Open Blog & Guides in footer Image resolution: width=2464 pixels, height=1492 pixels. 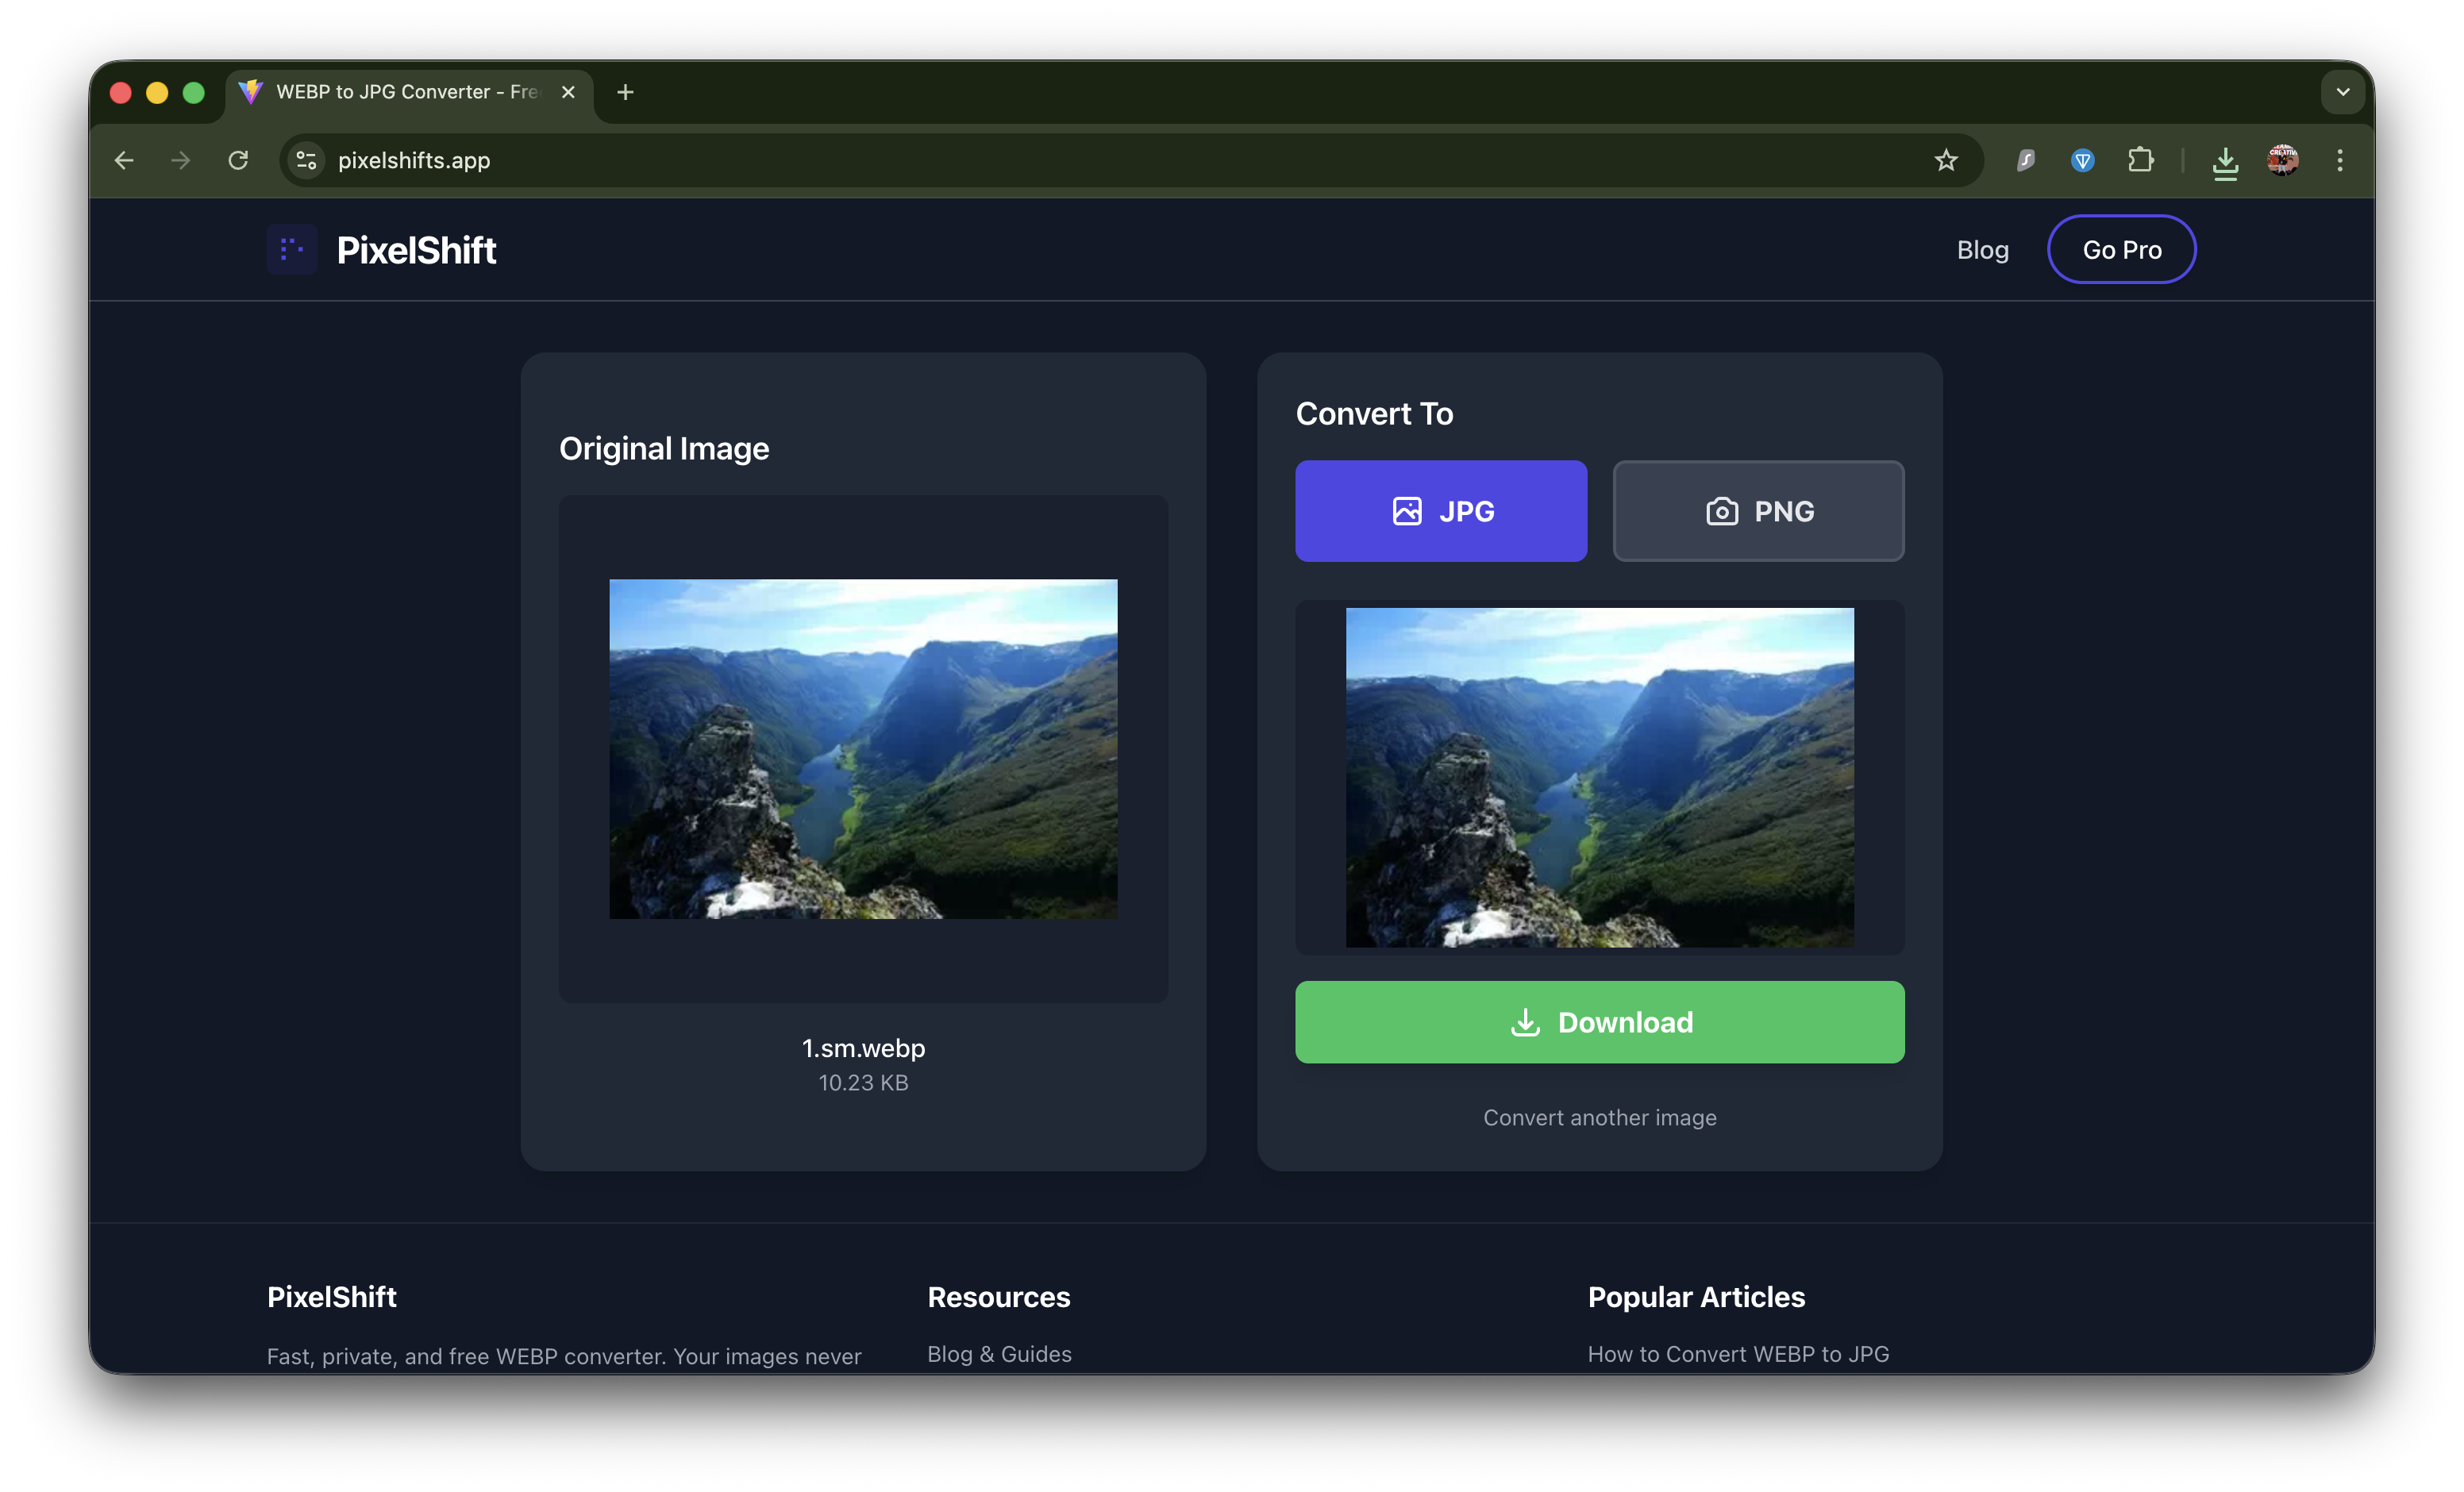click(999, 1354)
